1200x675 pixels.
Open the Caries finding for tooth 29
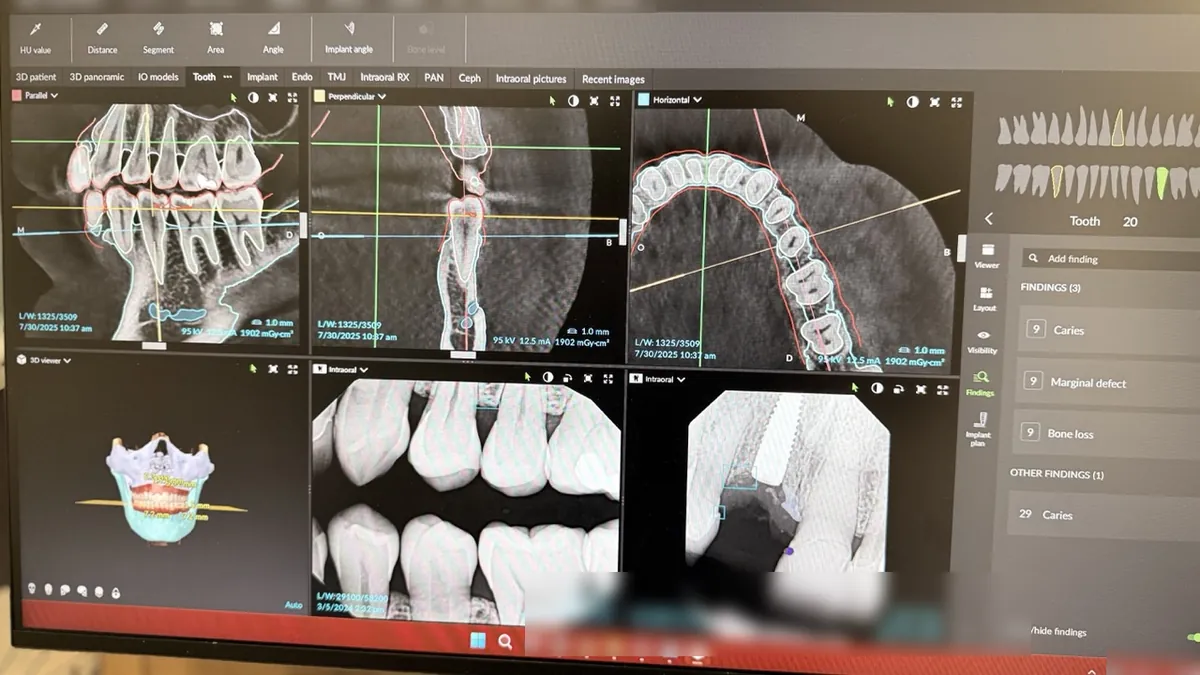pos(1103,514)
